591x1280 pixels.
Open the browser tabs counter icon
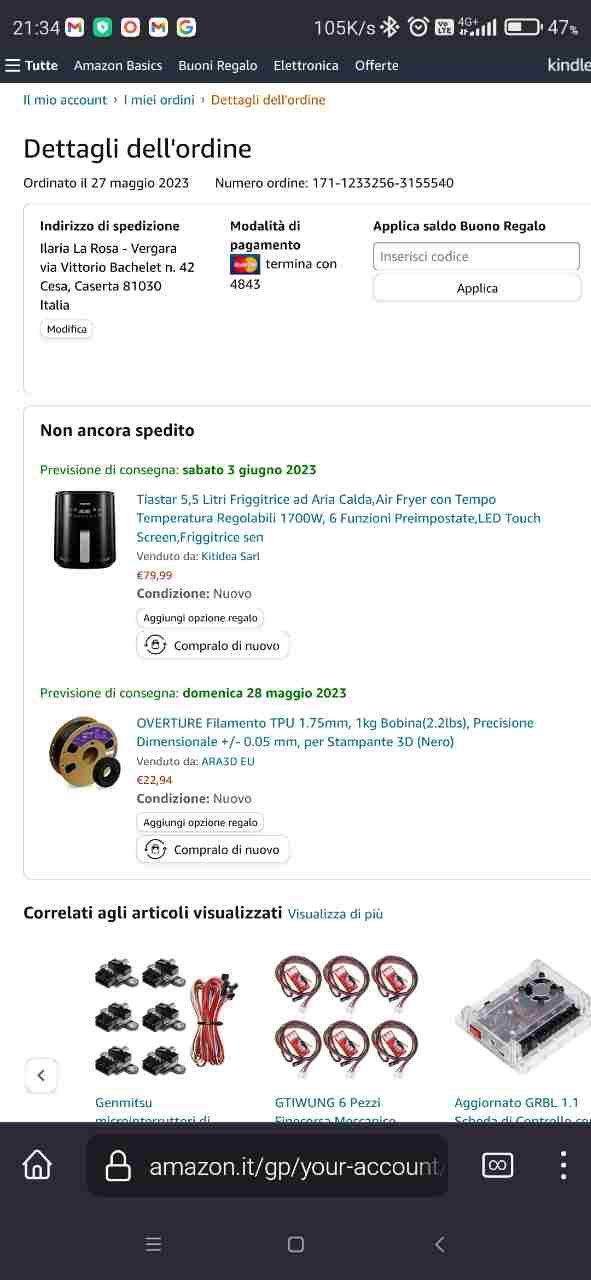[x=497, y=1165]
